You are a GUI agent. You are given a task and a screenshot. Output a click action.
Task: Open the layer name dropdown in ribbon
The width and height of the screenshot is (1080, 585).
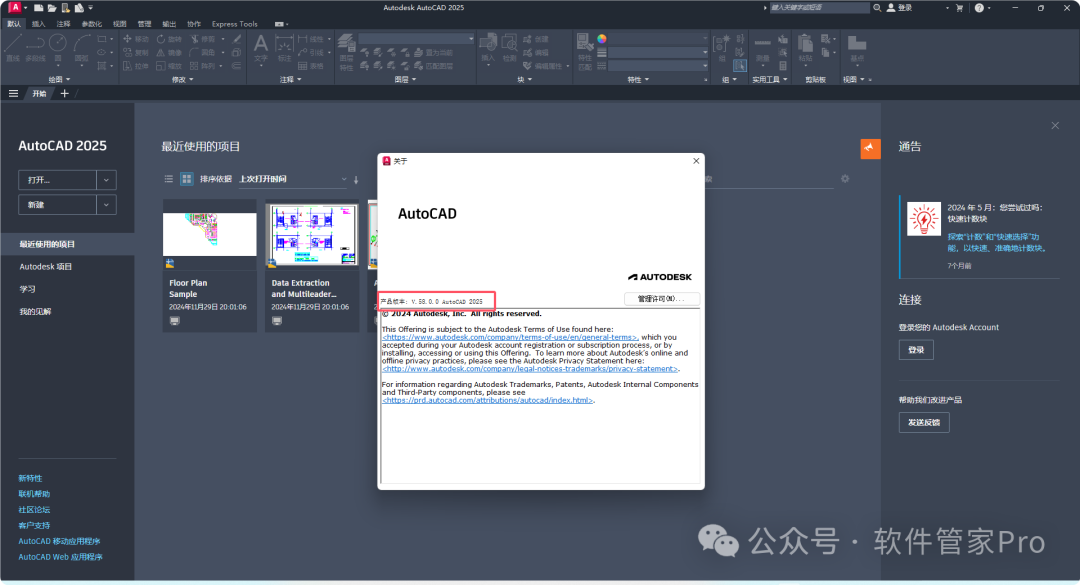coord(416,39)
